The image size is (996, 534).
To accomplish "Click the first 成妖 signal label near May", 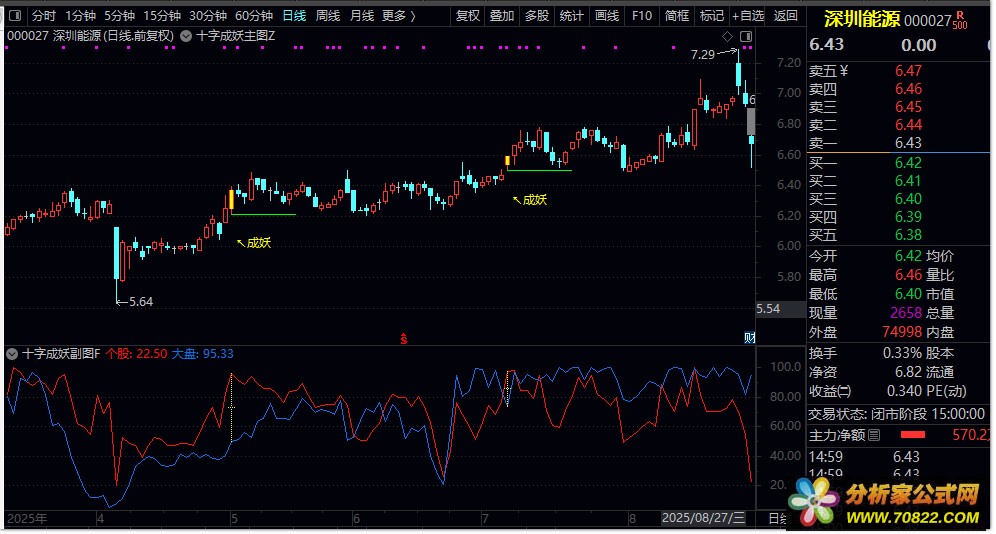I will 259,243.
